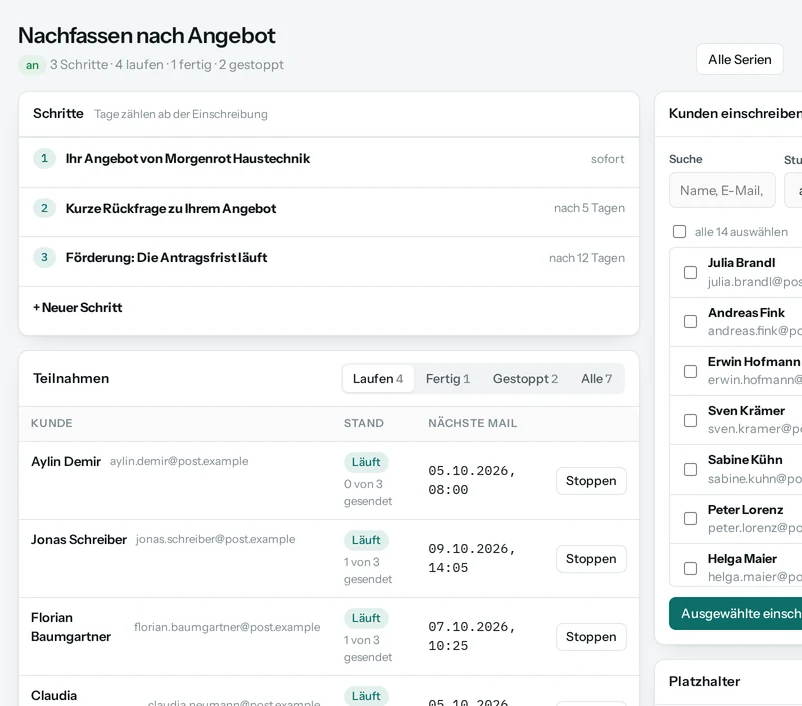Click next mail date 07.10.2026, 10:25
The height and width of the screenshot is (706, 802).
[x=472, y=636]
